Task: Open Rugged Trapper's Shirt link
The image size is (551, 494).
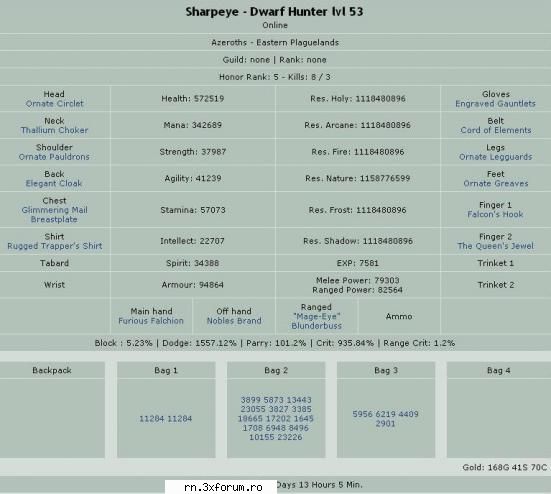Action: [x=54, y=246]
